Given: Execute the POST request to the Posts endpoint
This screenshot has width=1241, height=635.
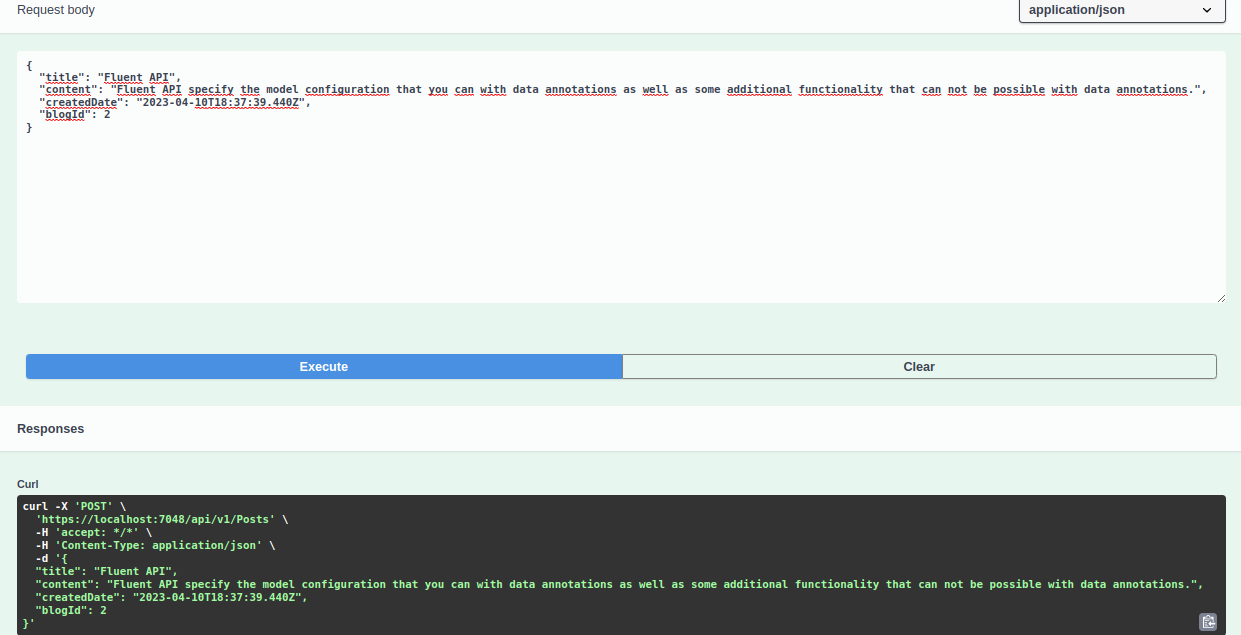Looking at the screenshot, I should pyautogui.click(x=322, y=366).
